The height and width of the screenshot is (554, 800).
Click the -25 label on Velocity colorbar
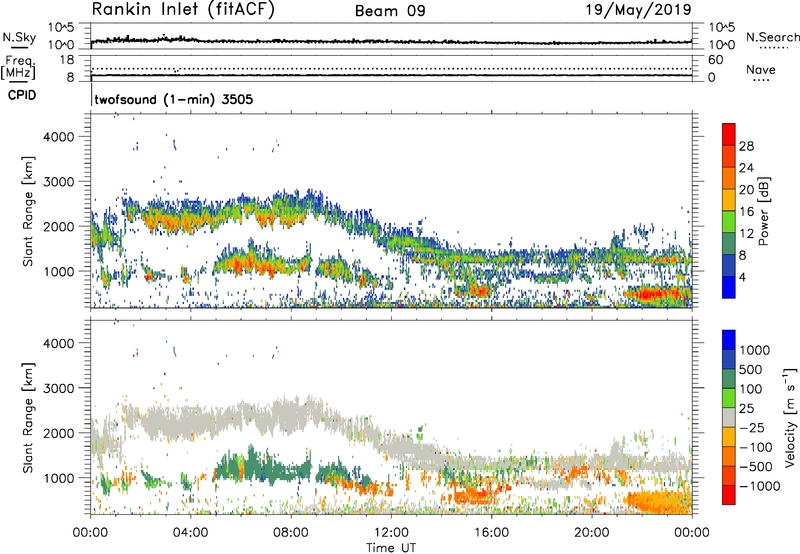coord(752,428)
